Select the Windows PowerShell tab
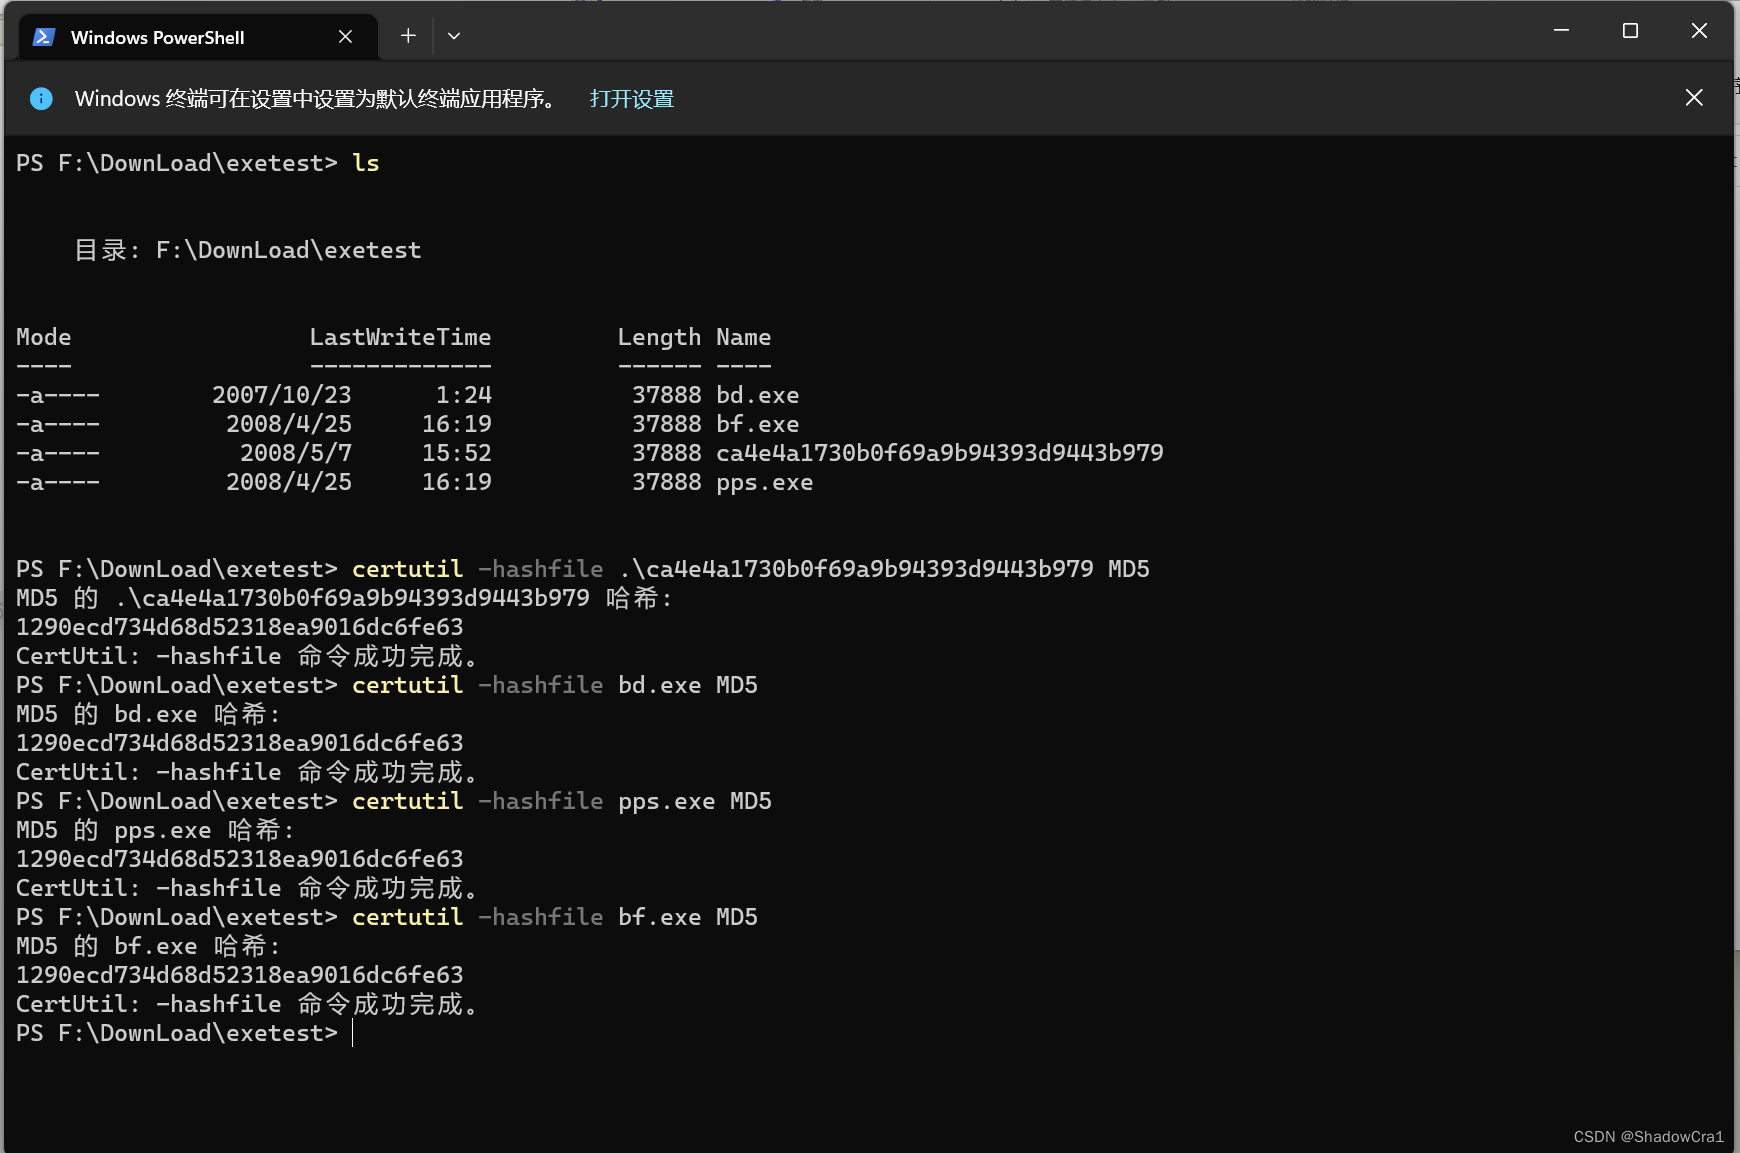Screen dimensions: 1740x1153 (198, 37)
